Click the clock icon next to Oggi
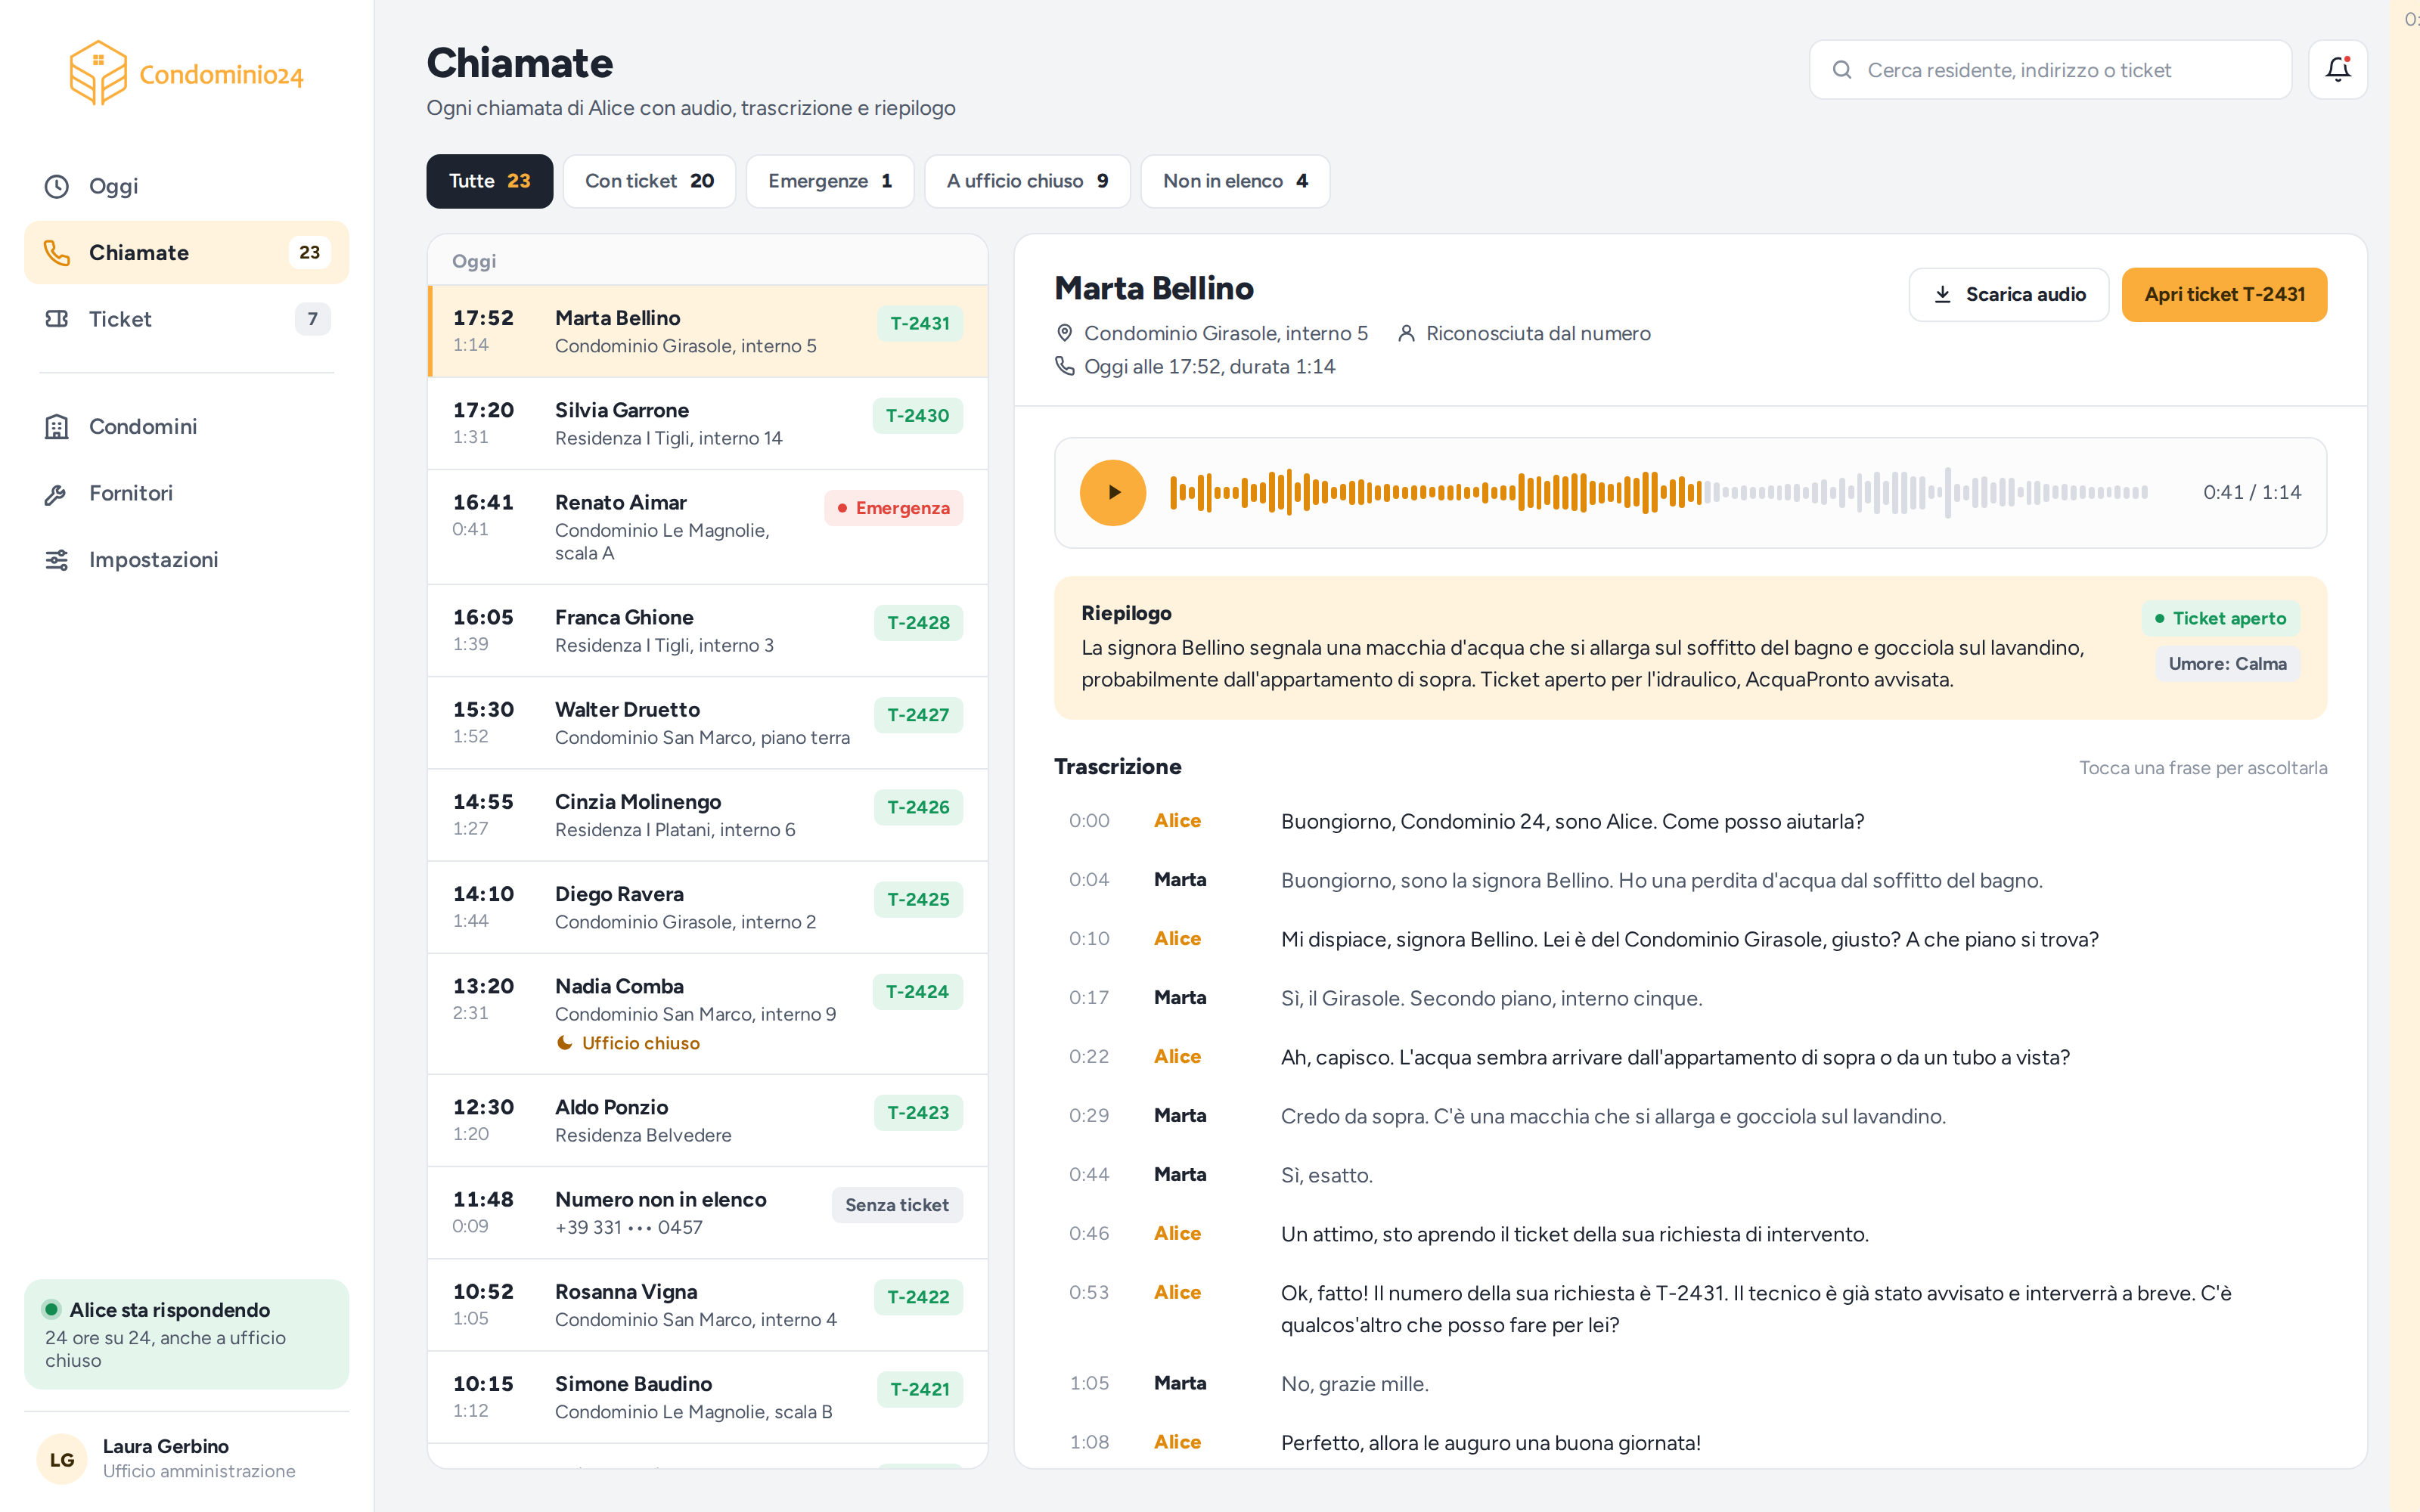This screenshot has height=1512, width=2420. coord(57,186)
